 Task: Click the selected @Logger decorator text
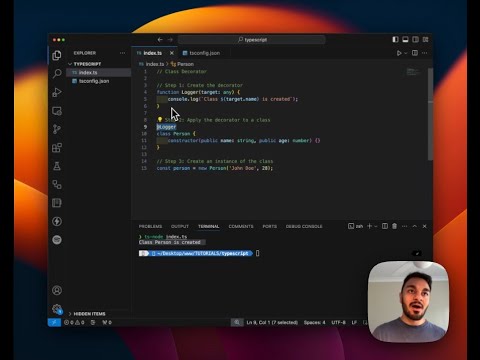pyautogui.click(x=166, y=127)
